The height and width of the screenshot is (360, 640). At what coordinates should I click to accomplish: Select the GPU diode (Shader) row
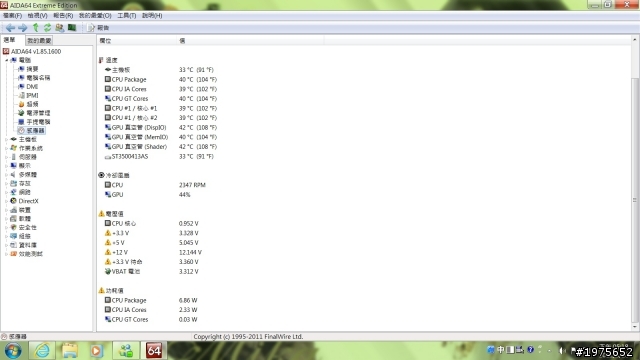click(161, 147)
